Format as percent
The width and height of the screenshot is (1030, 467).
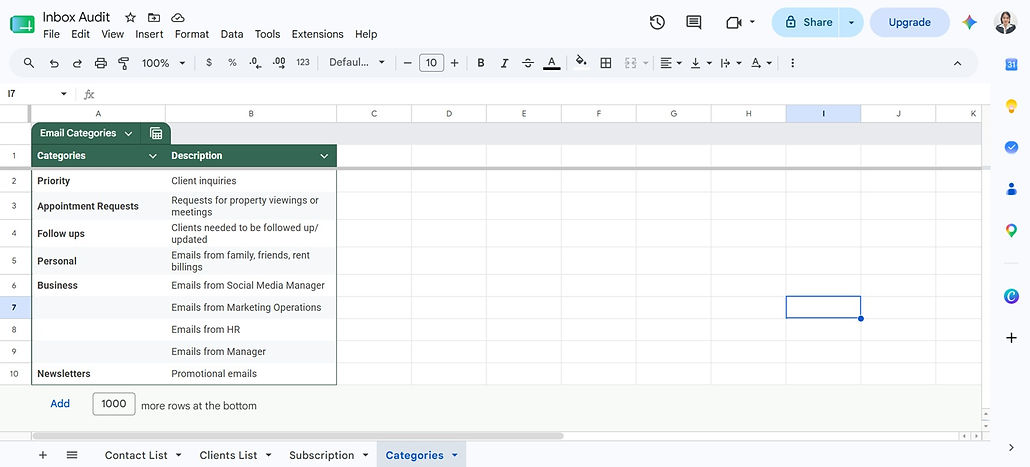click(x=232, y=63)
